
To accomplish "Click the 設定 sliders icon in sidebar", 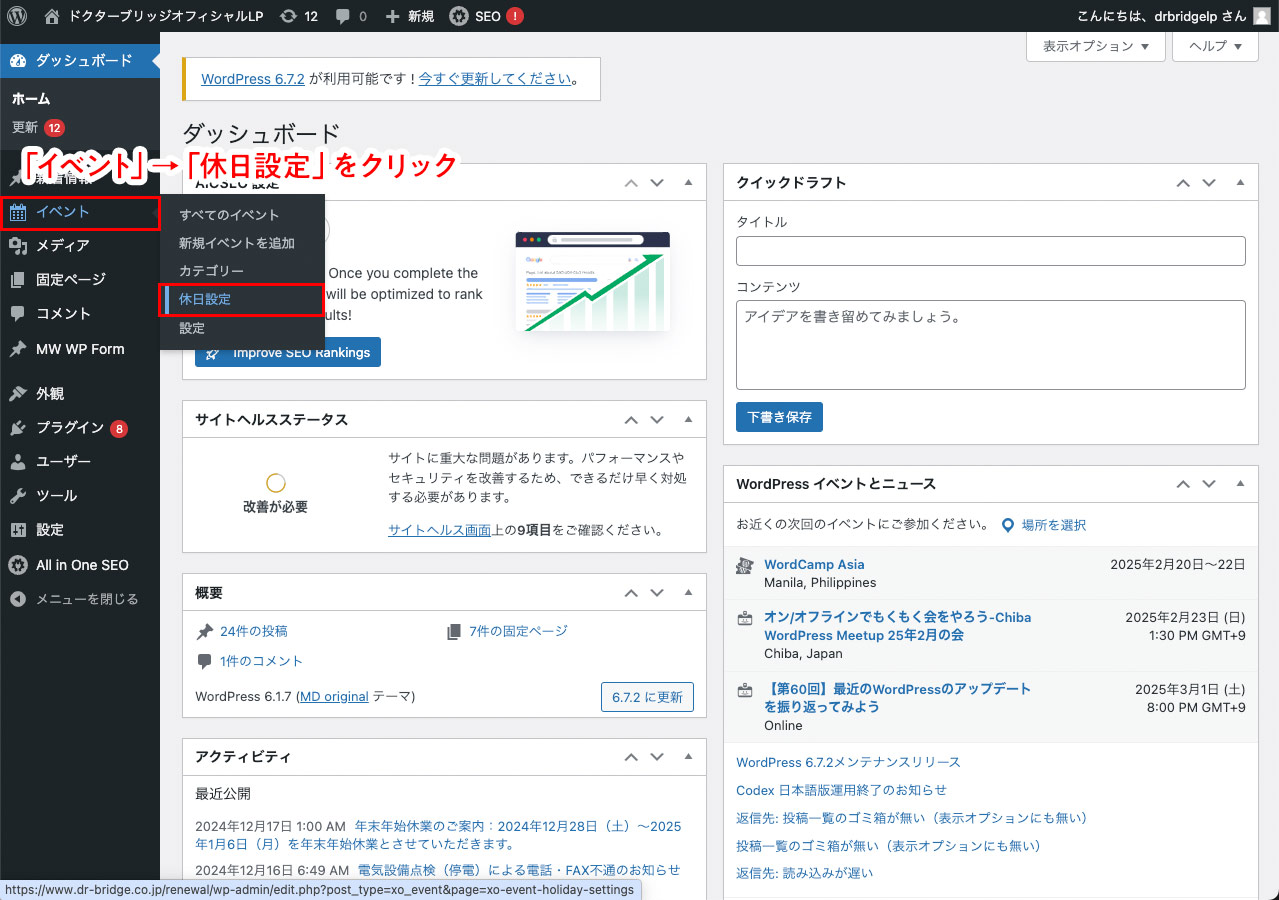I will 18,530.
